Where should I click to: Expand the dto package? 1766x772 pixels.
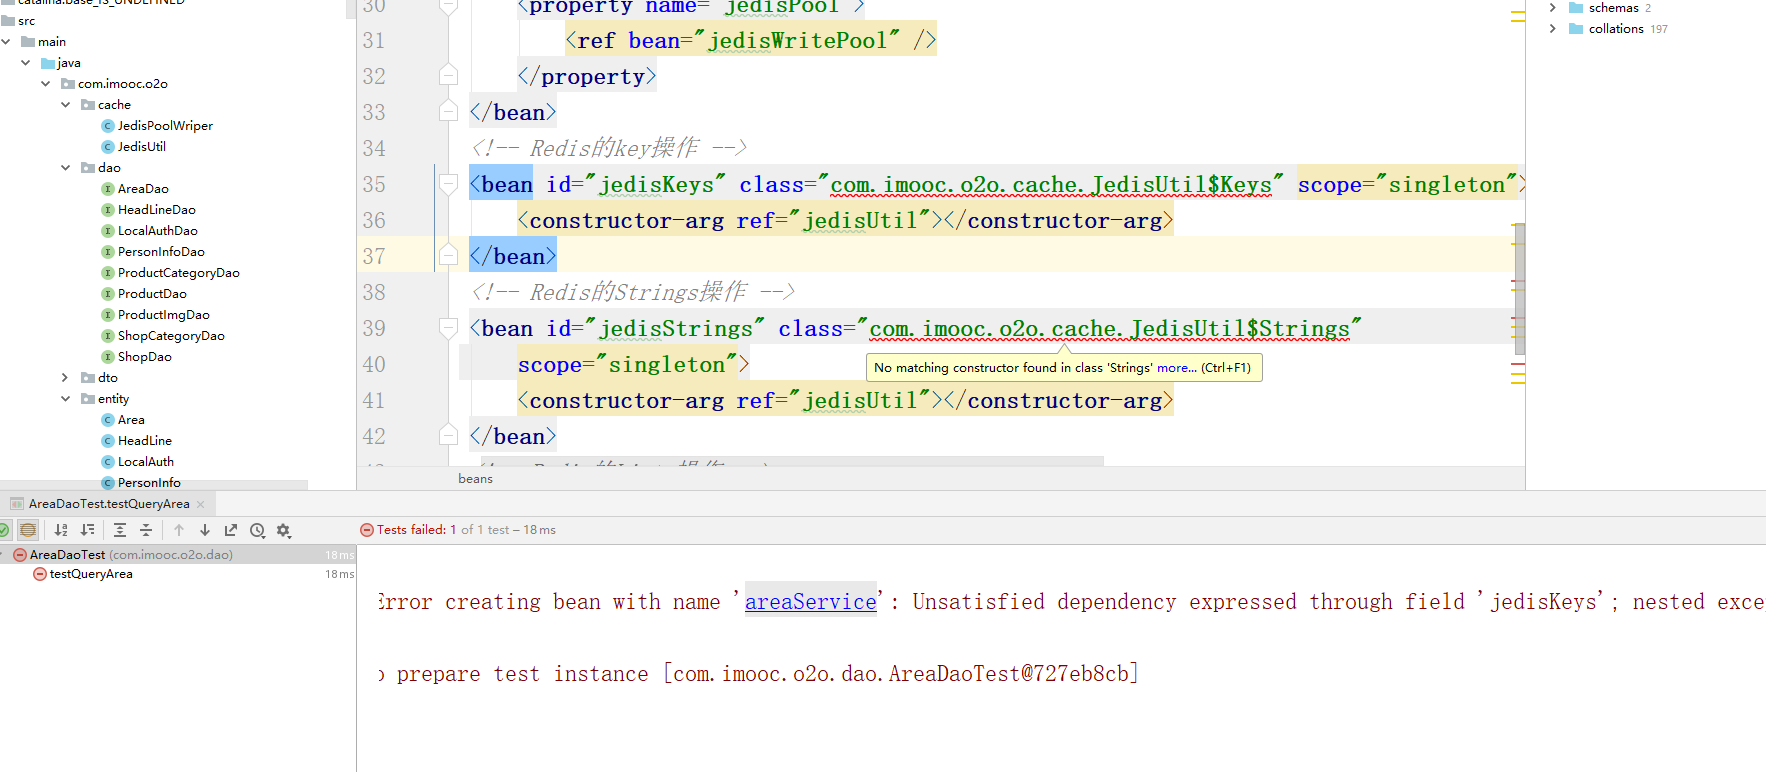click(x=66, y=378)
